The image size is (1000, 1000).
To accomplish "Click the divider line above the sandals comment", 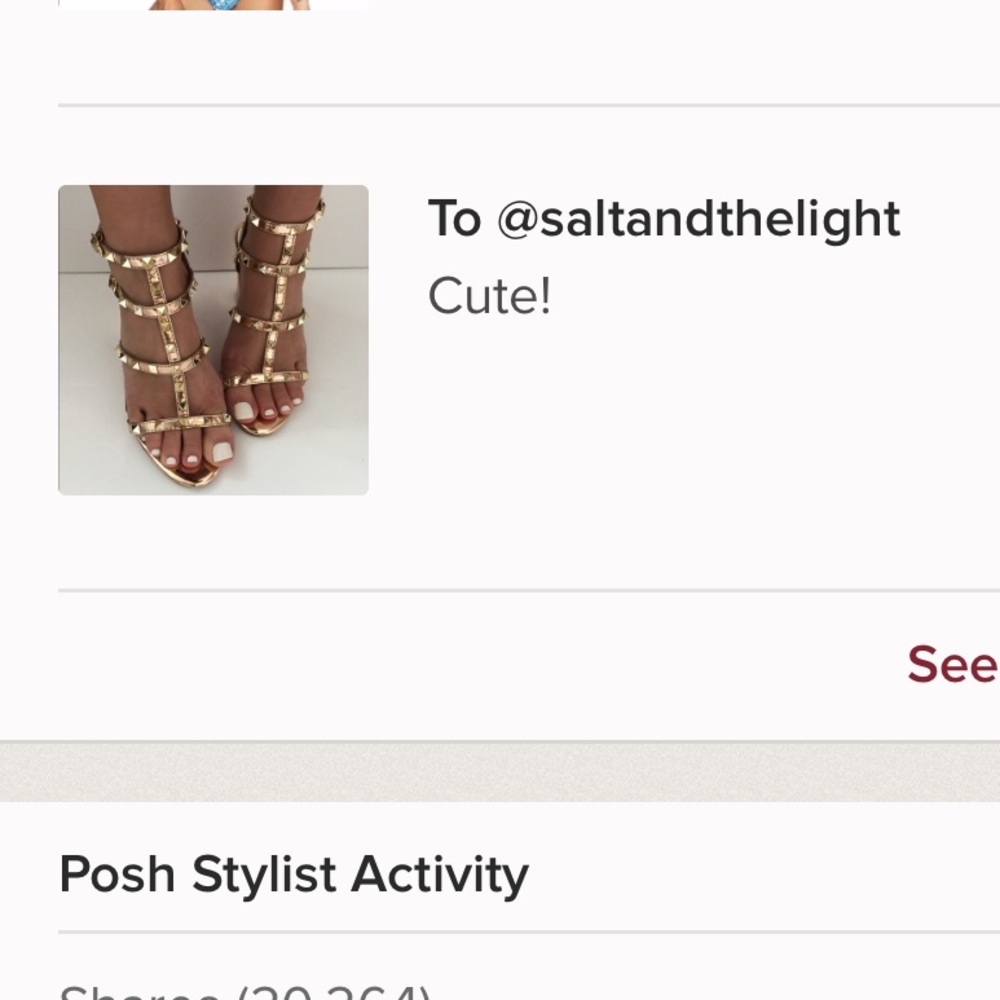I will click(500, 104).
